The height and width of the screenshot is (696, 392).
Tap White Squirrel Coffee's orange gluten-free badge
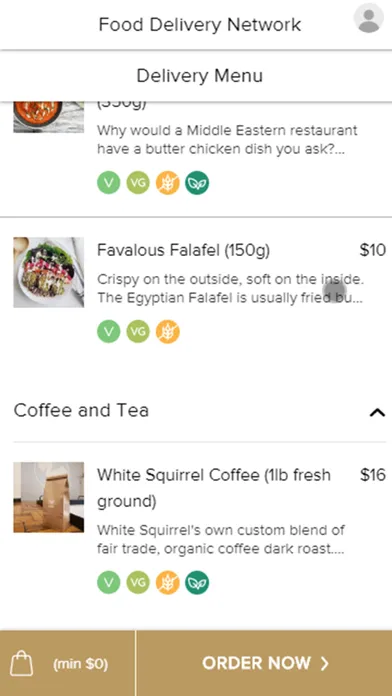[168, 582]
